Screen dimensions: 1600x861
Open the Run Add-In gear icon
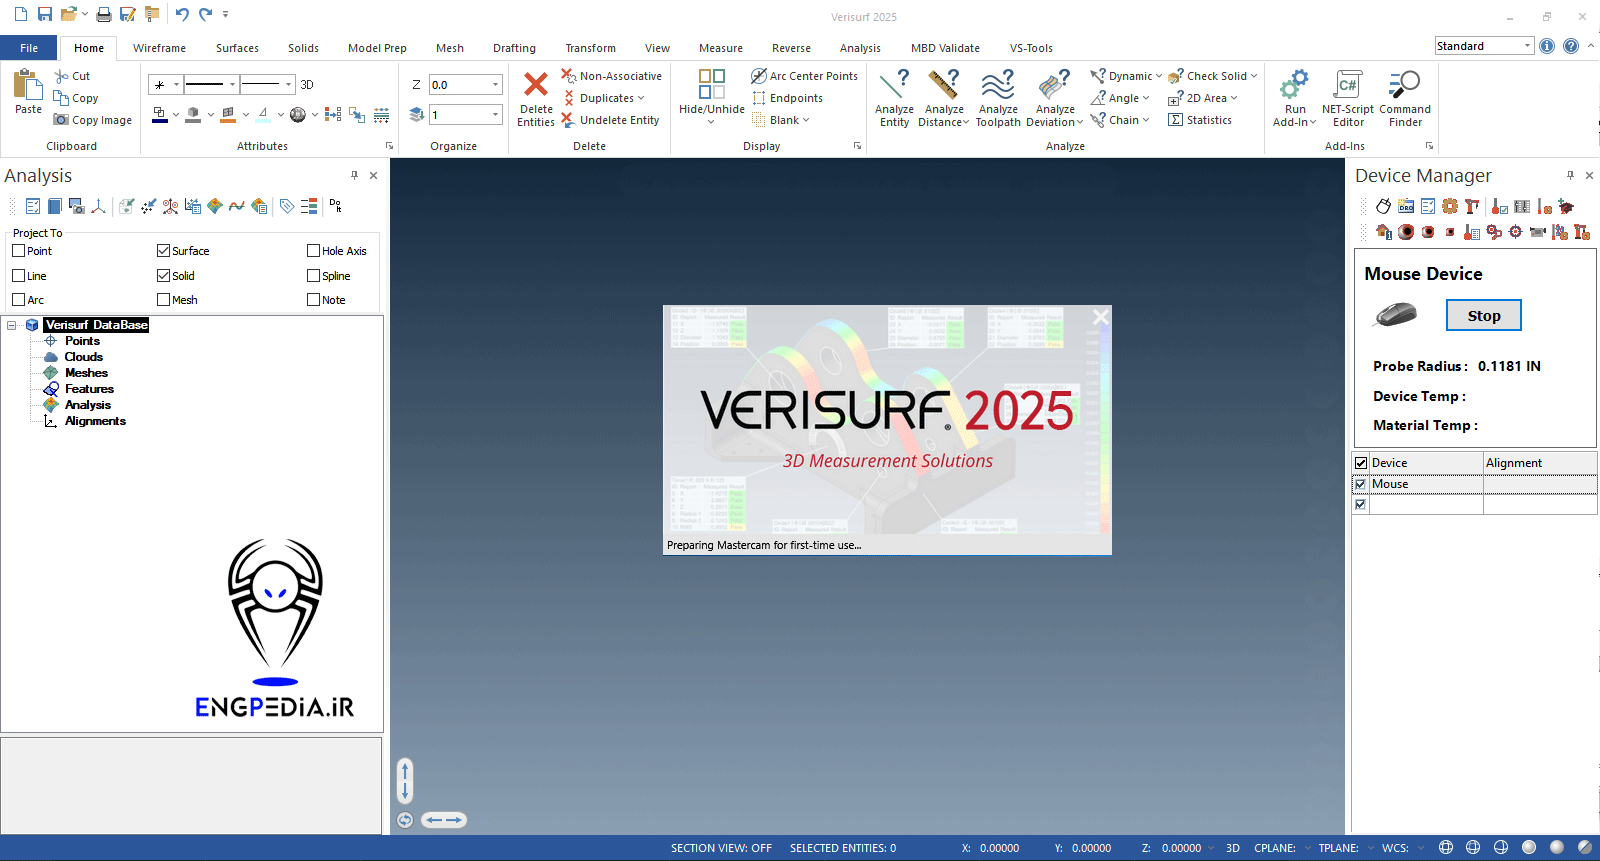(1295, 84)
